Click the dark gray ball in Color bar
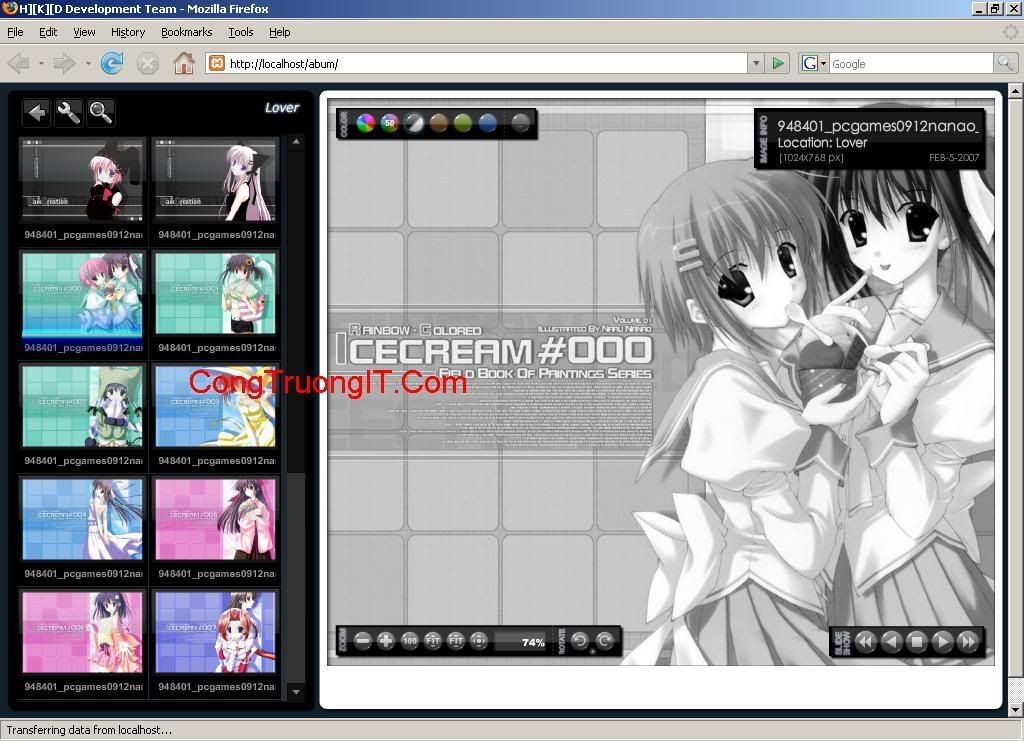 [520, 123]
